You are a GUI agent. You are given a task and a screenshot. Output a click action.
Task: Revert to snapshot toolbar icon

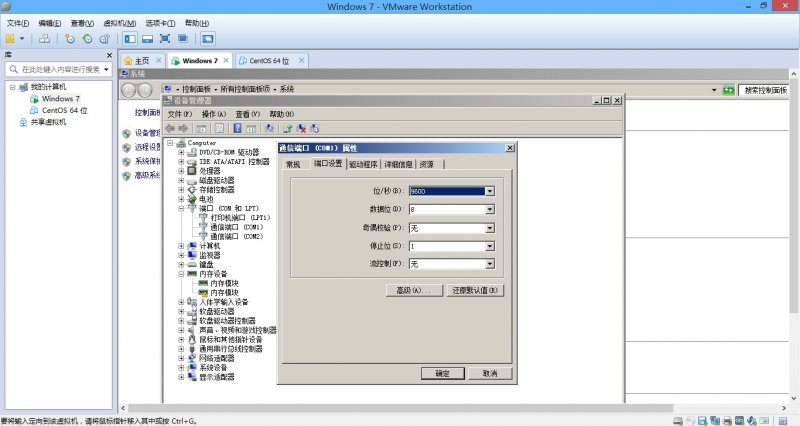coord(87,39)
